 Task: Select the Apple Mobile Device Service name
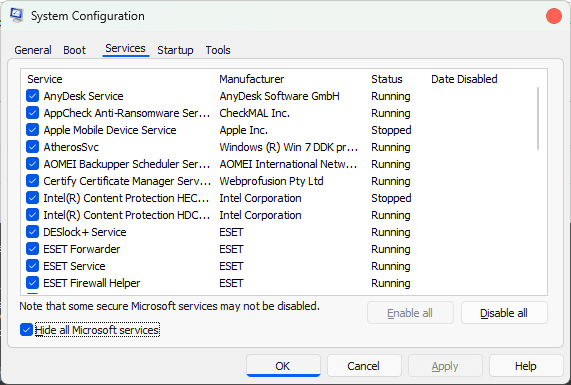pos(110,130)
